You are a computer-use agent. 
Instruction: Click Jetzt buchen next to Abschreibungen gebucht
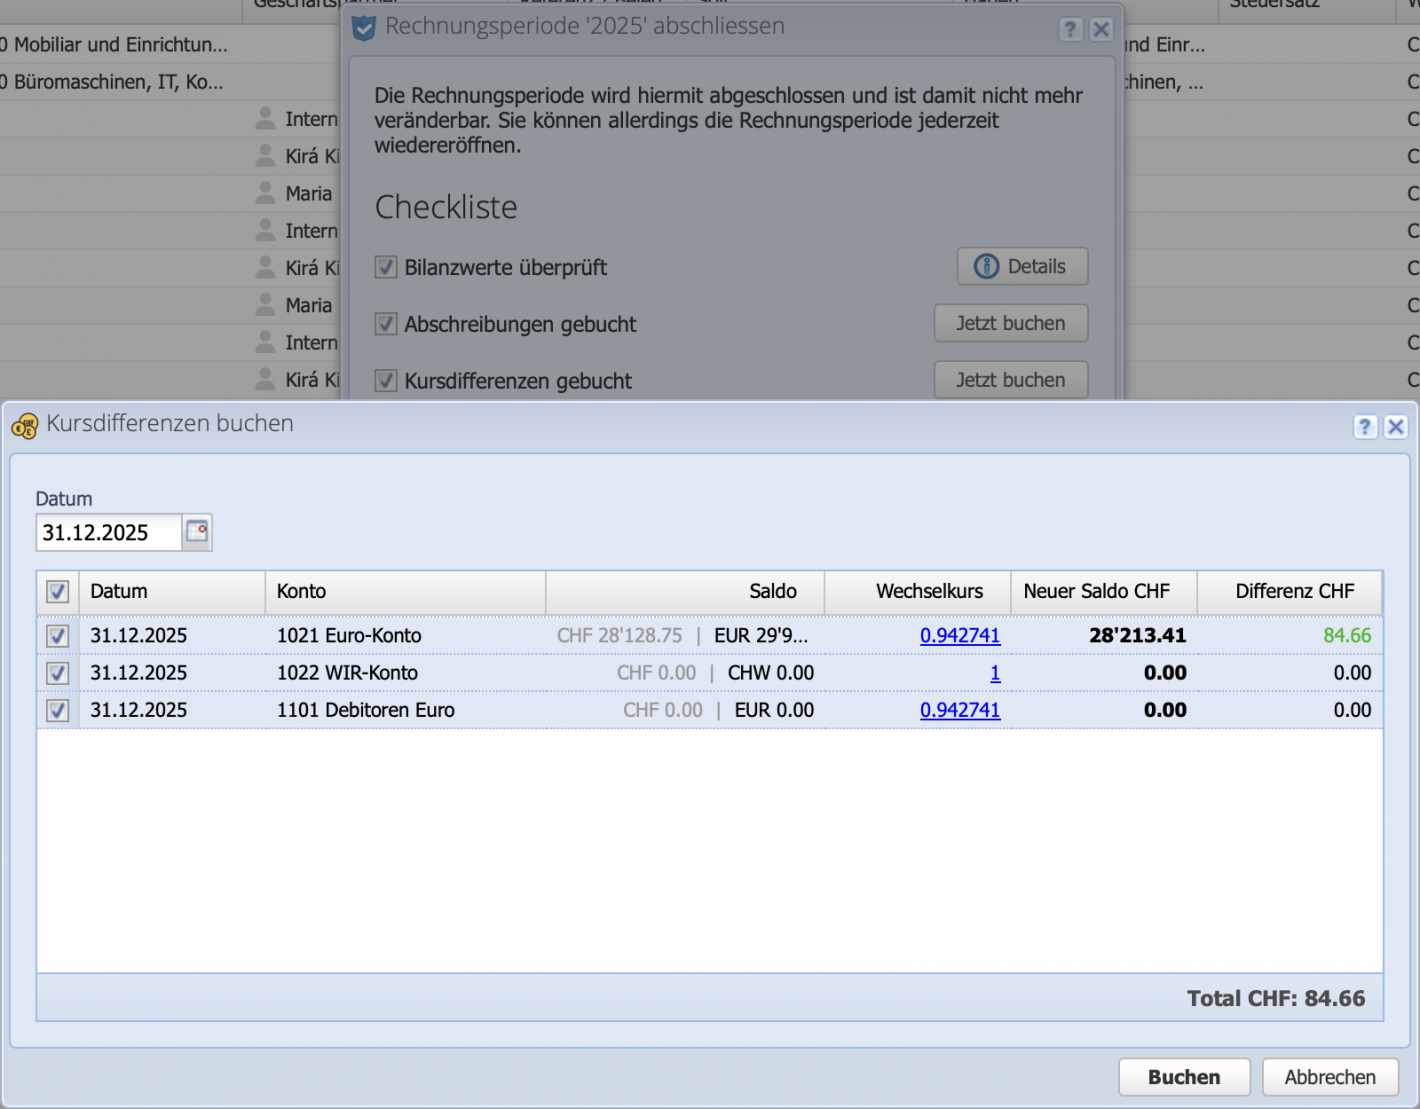point(1010,323)
